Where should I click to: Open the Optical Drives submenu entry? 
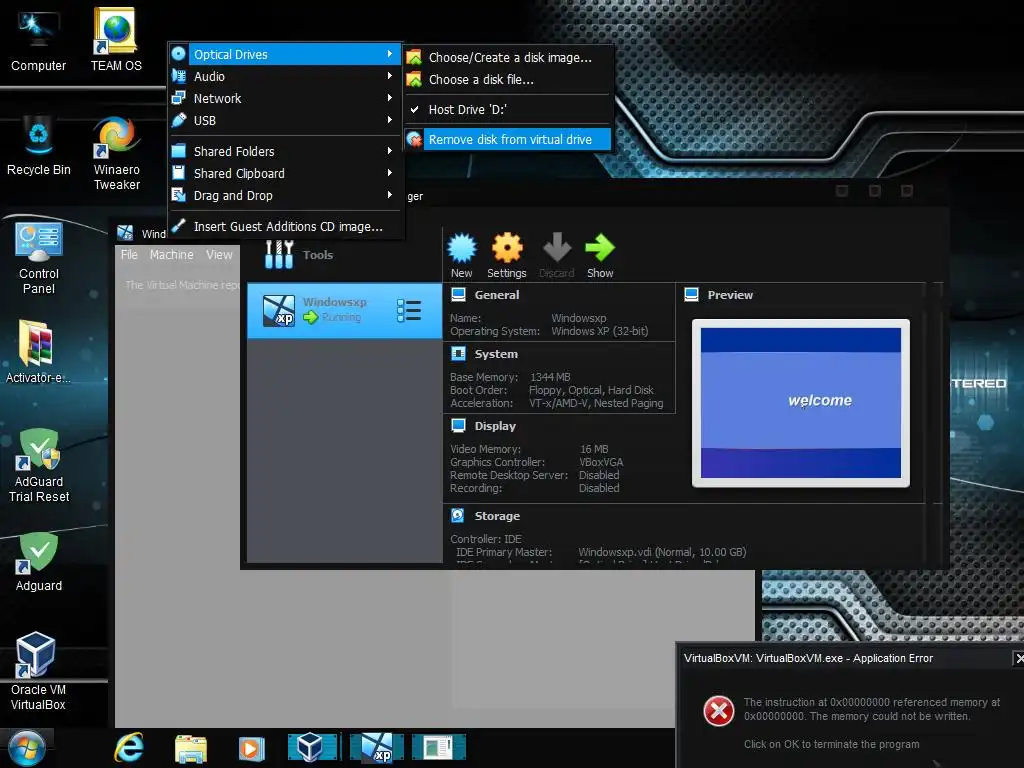point(285,54)
